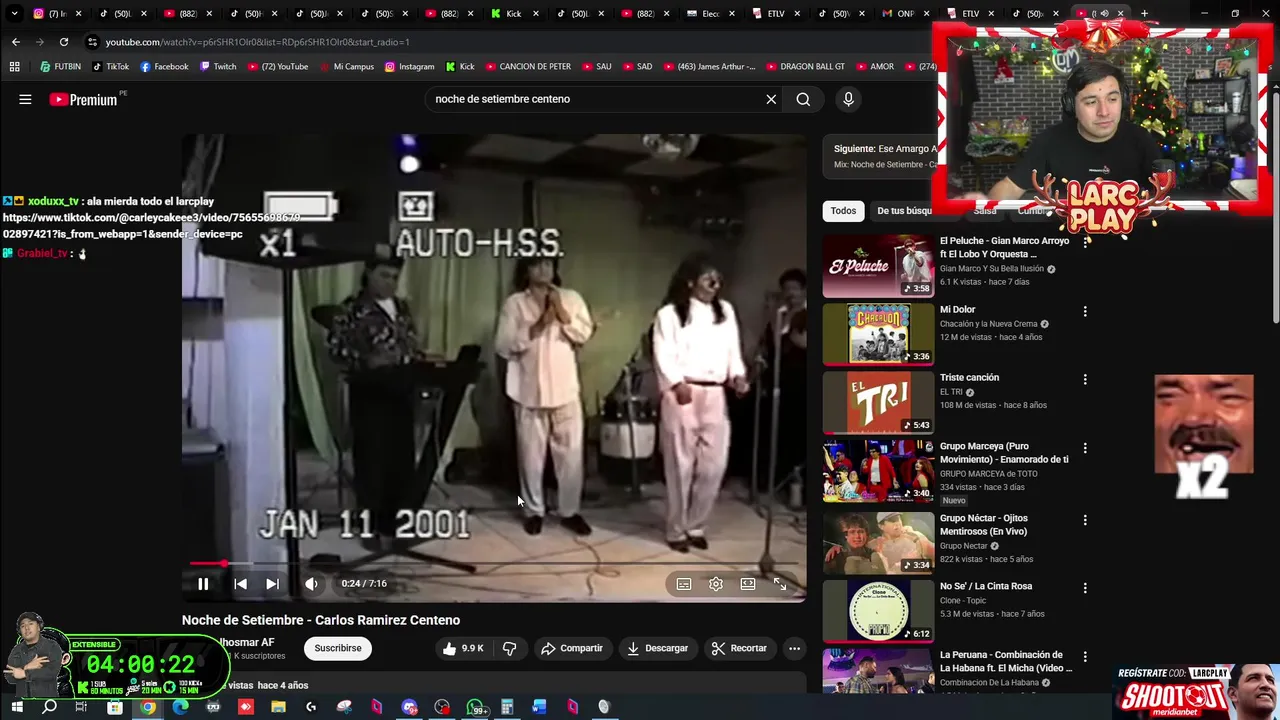
Task: Toggle subtitles in the player
Action: [x=684, y=584]
